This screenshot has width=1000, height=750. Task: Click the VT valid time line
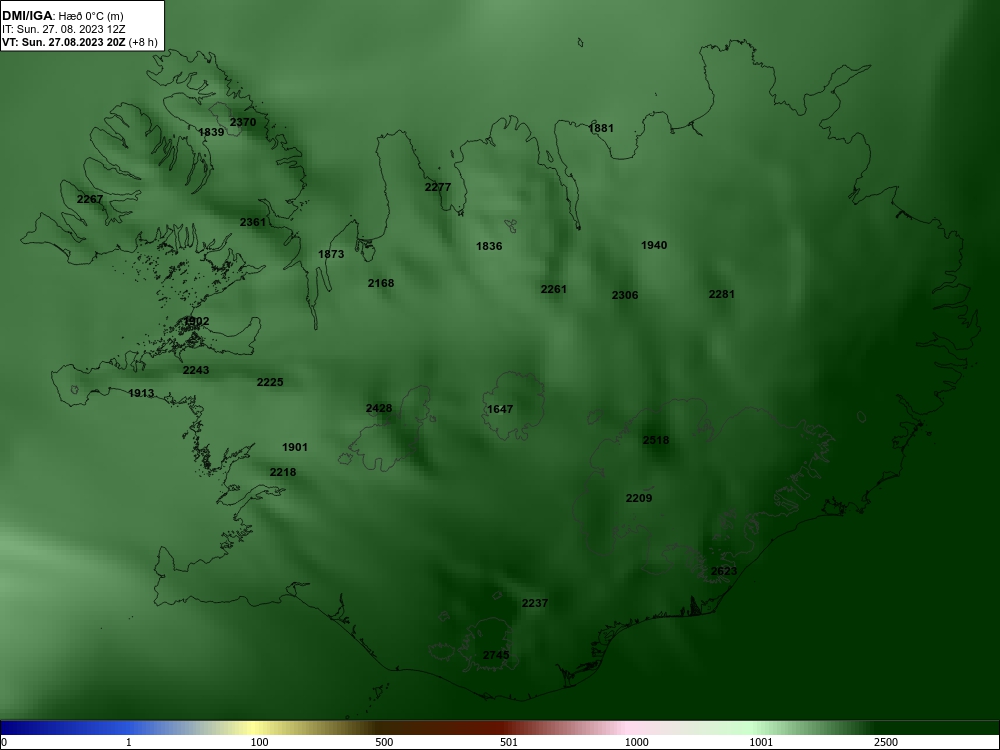[79, 43]
